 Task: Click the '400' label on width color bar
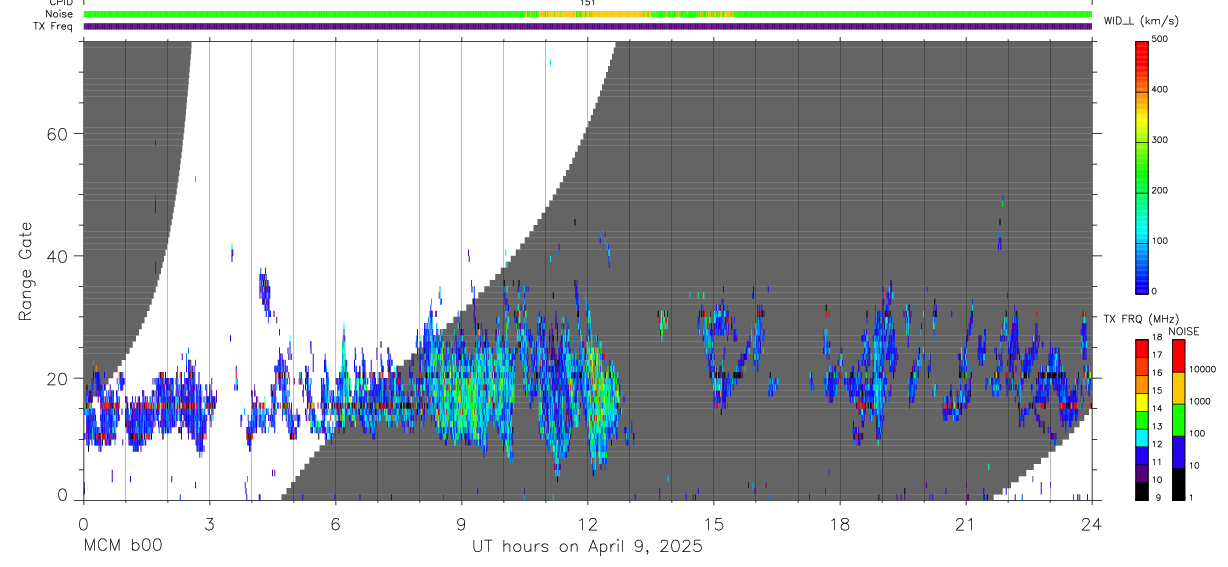pyautogui.click(x=1161, y=90)
